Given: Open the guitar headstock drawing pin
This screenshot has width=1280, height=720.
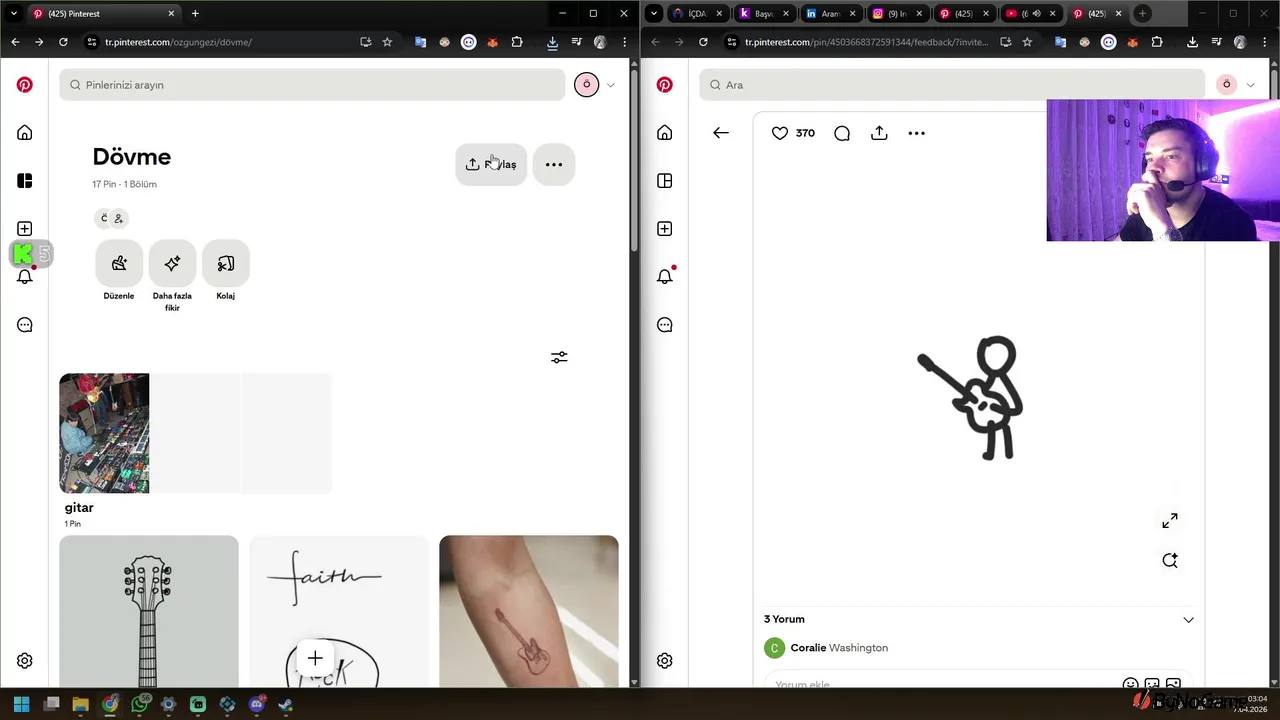Looking at the screenshot, I should pyautogui.click(x=149, y=611).
